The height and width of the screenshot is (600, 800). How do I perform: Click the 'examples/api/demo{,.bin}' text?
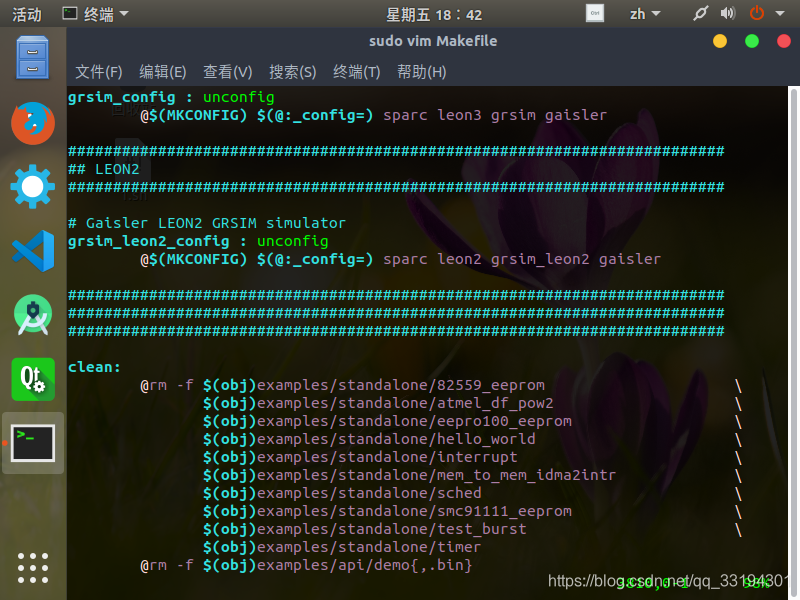tap(365, 565)
